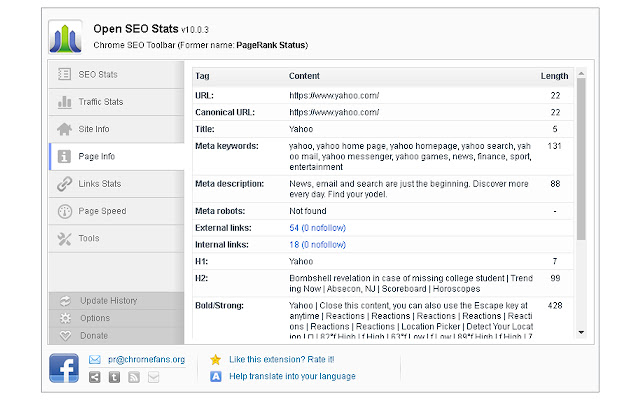This screenshot has width=640, height=400.
Task: Open the Page Speed tab
Action: pos(101,211)
